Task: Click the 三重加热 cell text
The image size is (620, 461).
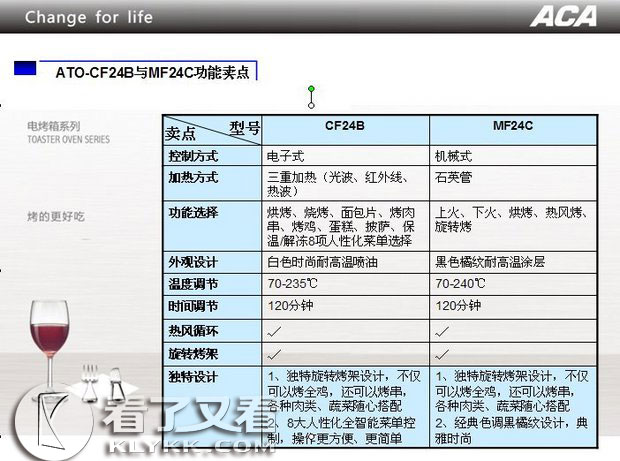Action: point(338,184)
